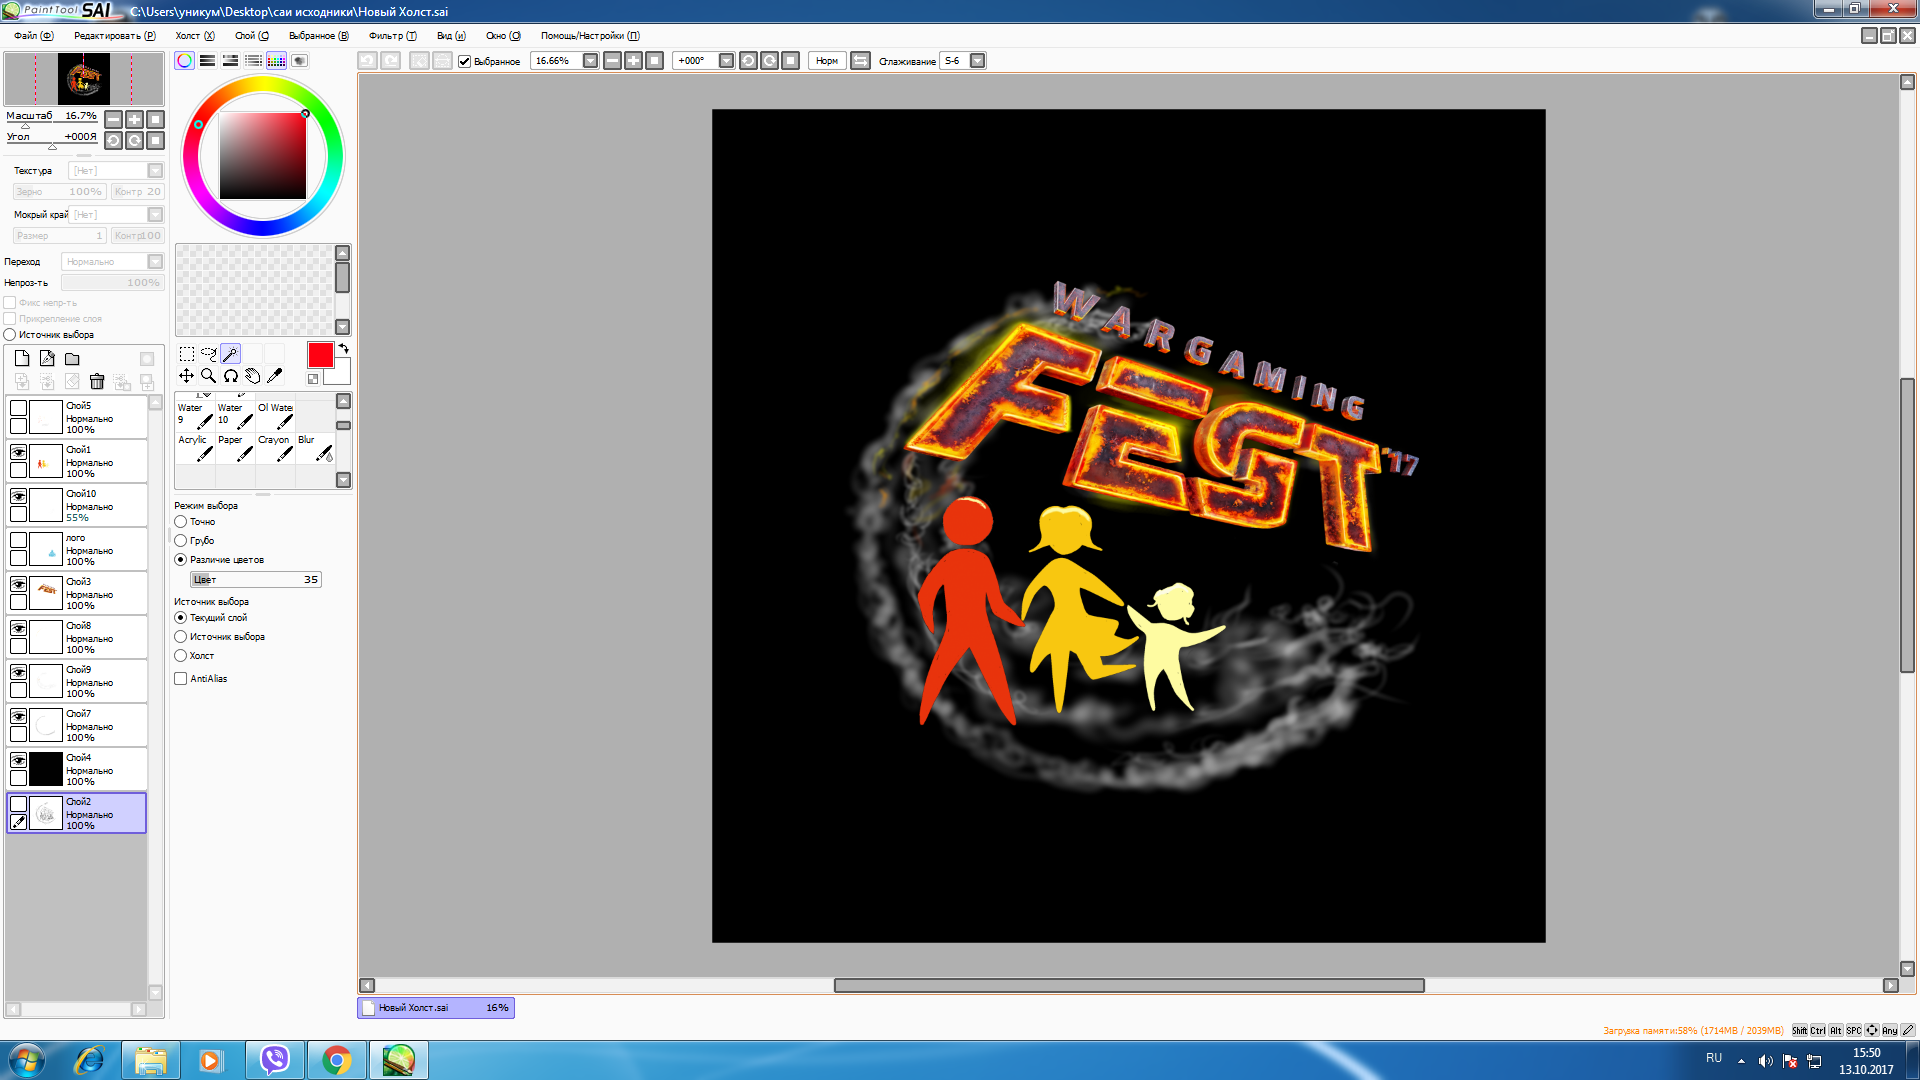Delete the layer with the trash icon
This screenshot has height=1080, width=1920.
[97, 381]
